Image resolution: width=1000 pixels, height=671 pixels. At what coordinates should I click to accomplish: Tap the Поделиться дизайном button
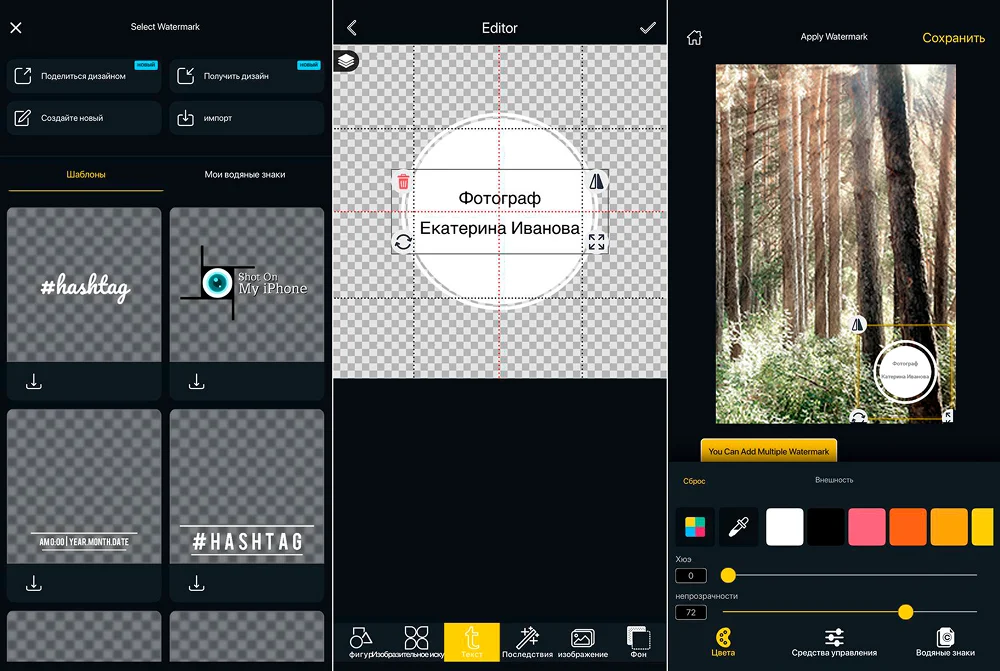(x=84, y=76)
